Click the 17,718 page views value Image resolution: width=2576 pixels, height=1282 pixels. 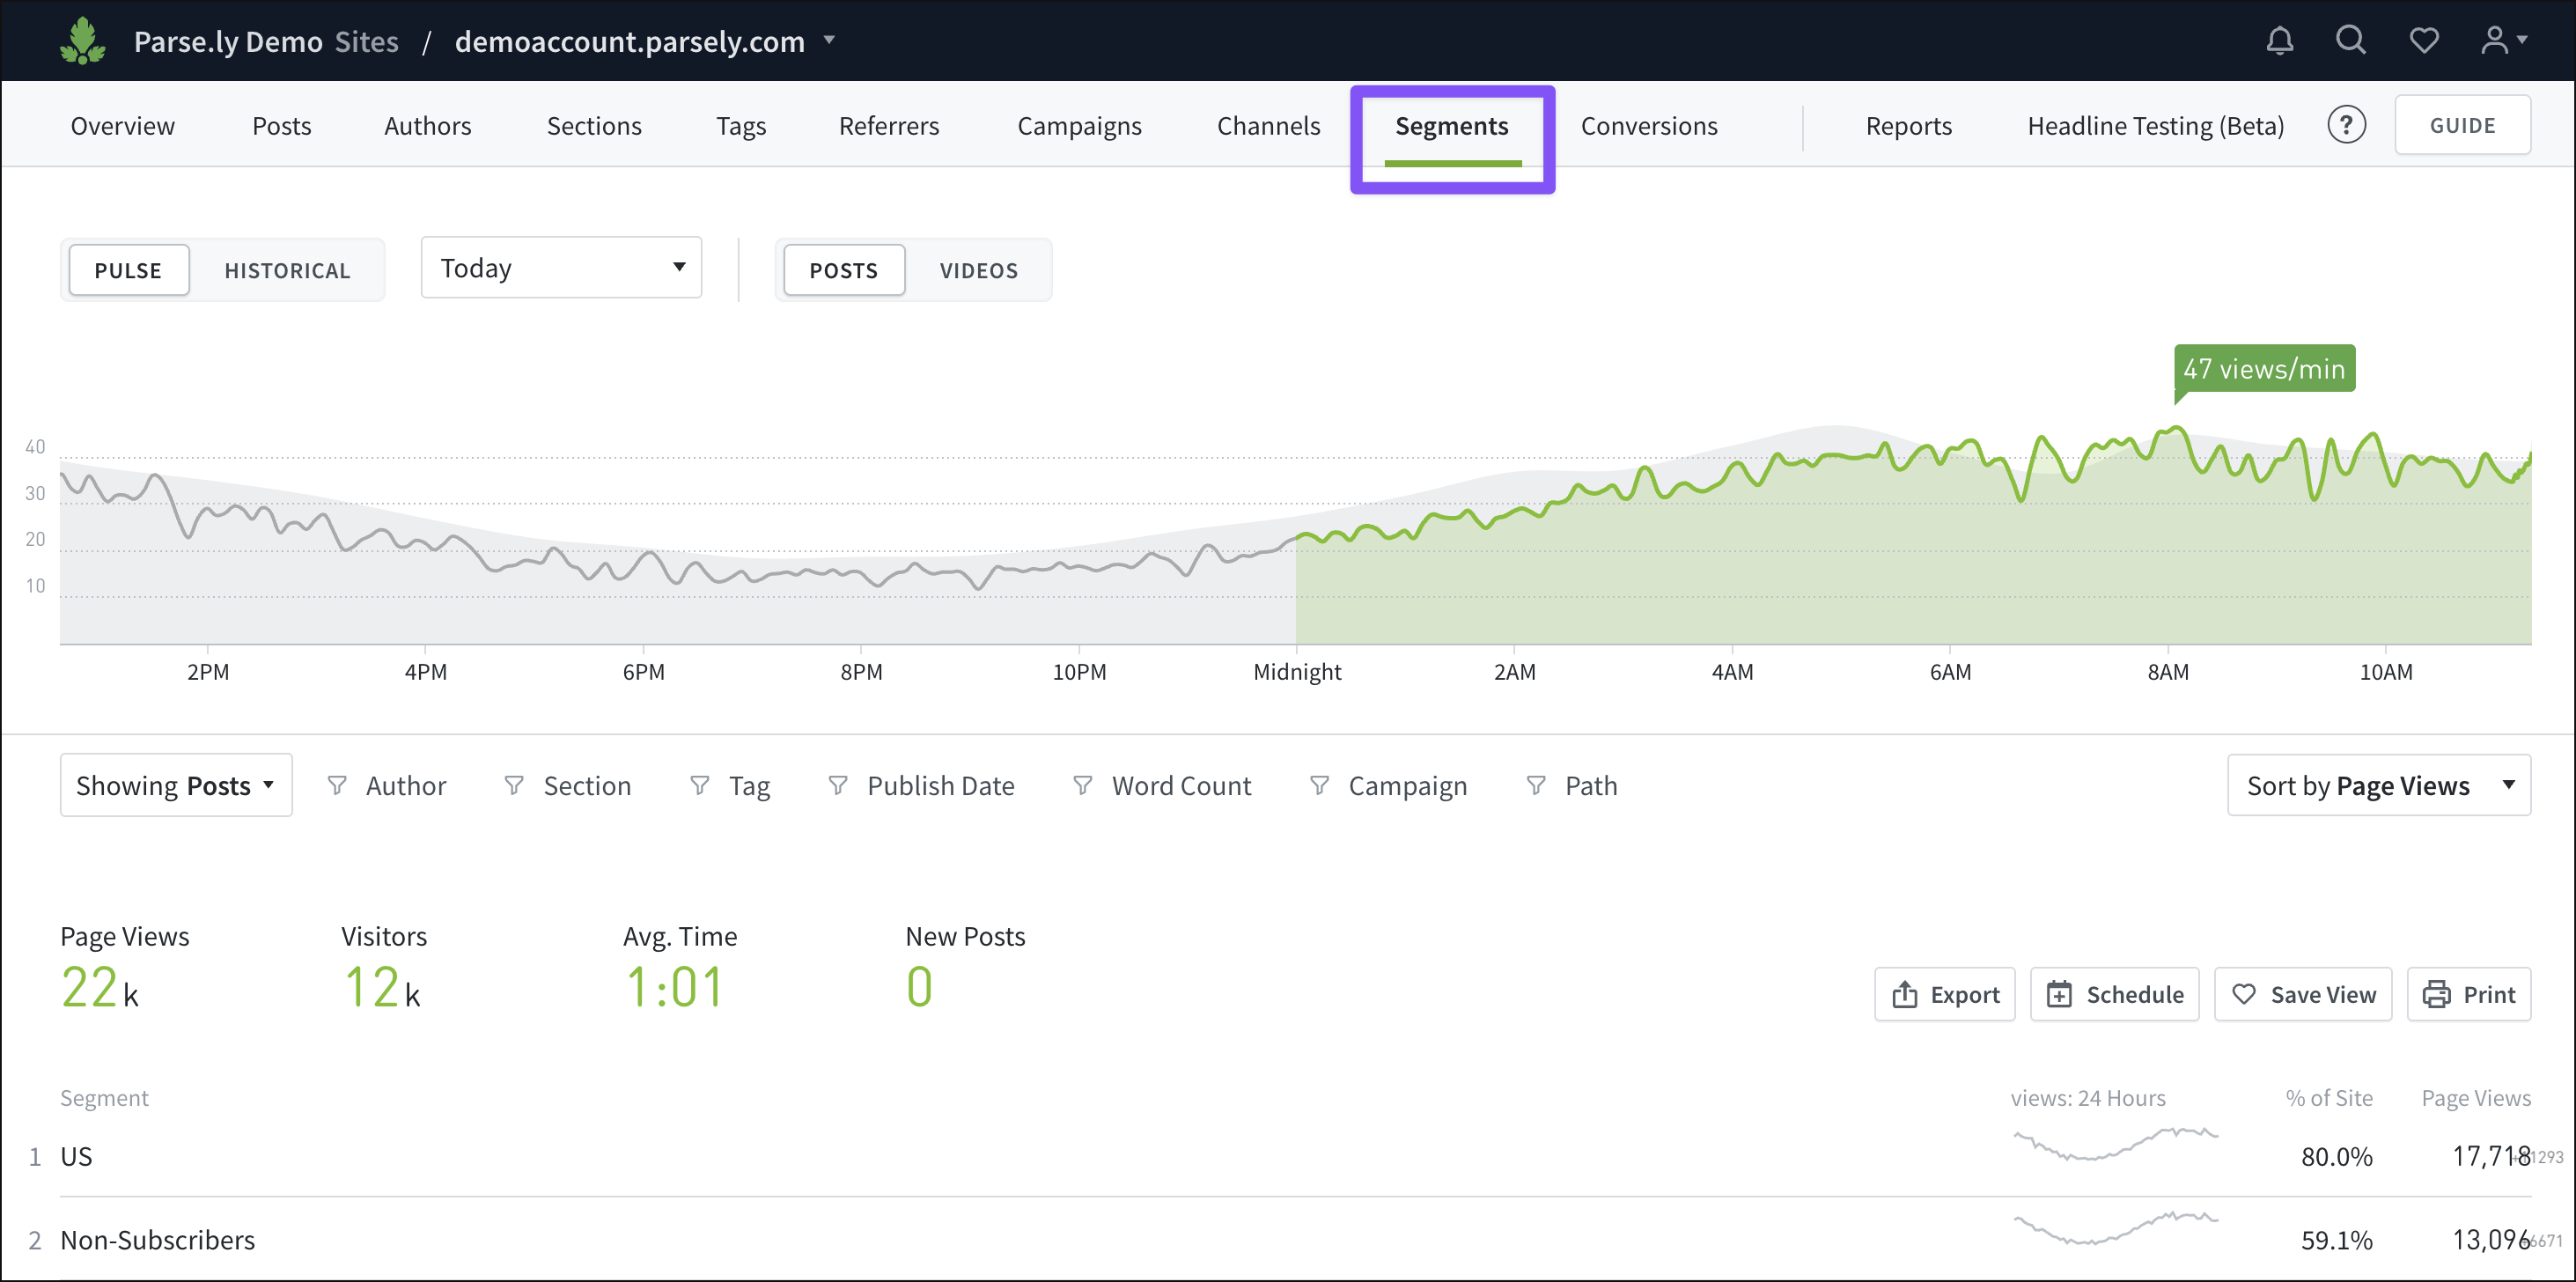coord(2491,1157)
